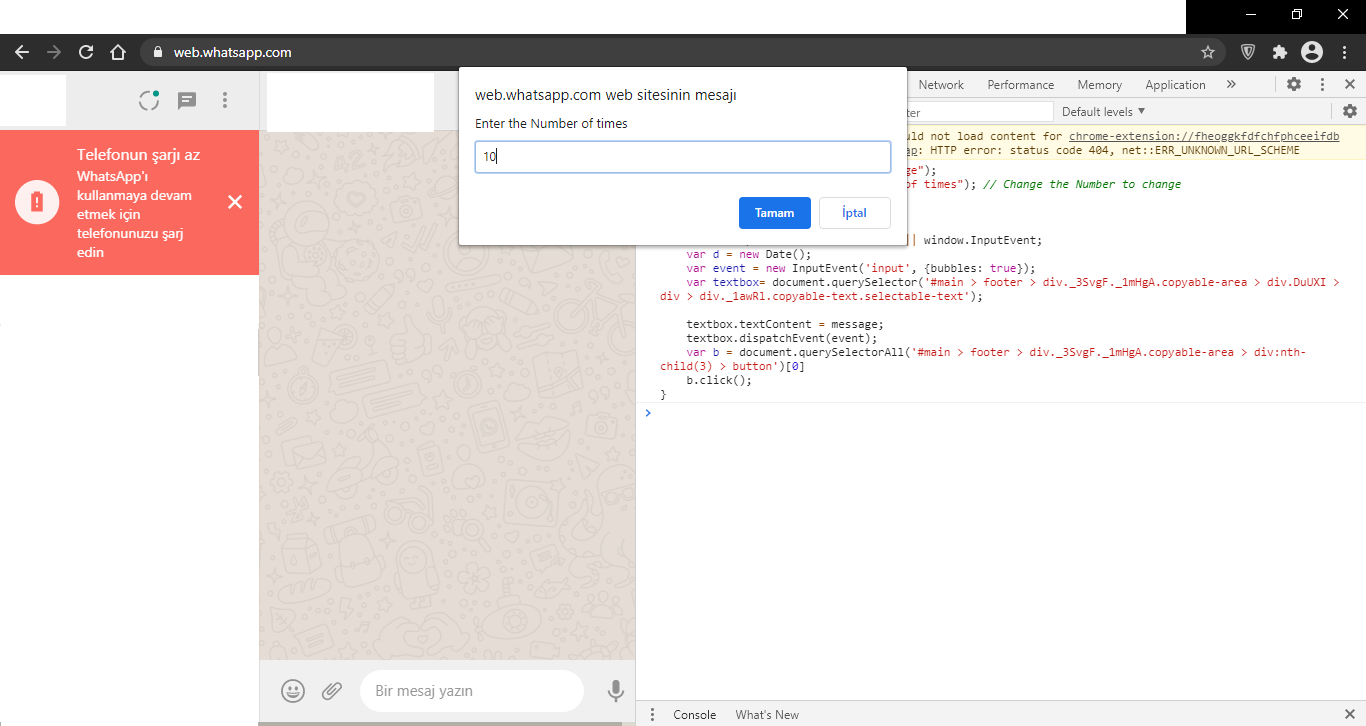Open the DevTools drawer three-dot menu

pyautogui.click(x=652, y=714)
